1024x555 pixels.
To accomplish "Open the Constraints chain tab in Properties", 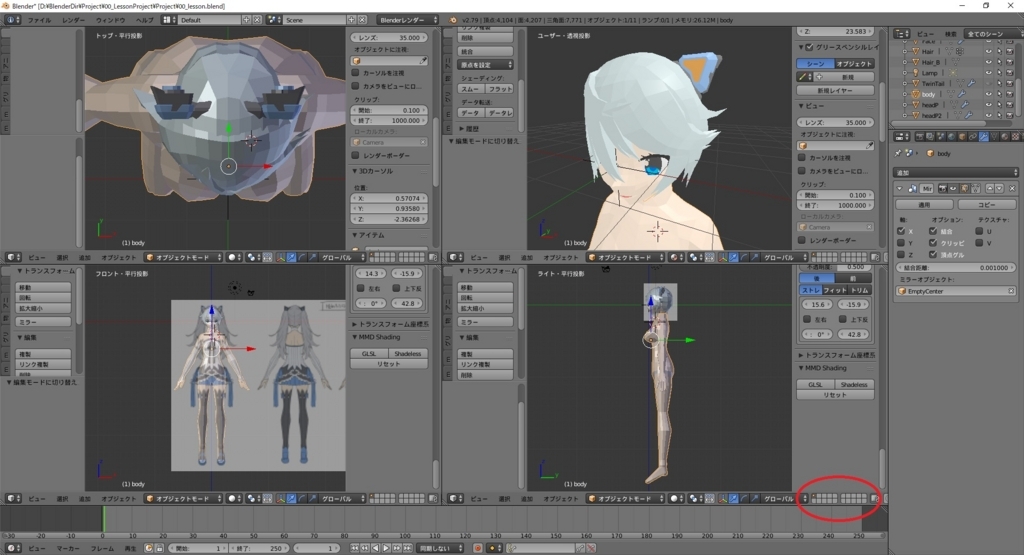I will tap(972, 136).
